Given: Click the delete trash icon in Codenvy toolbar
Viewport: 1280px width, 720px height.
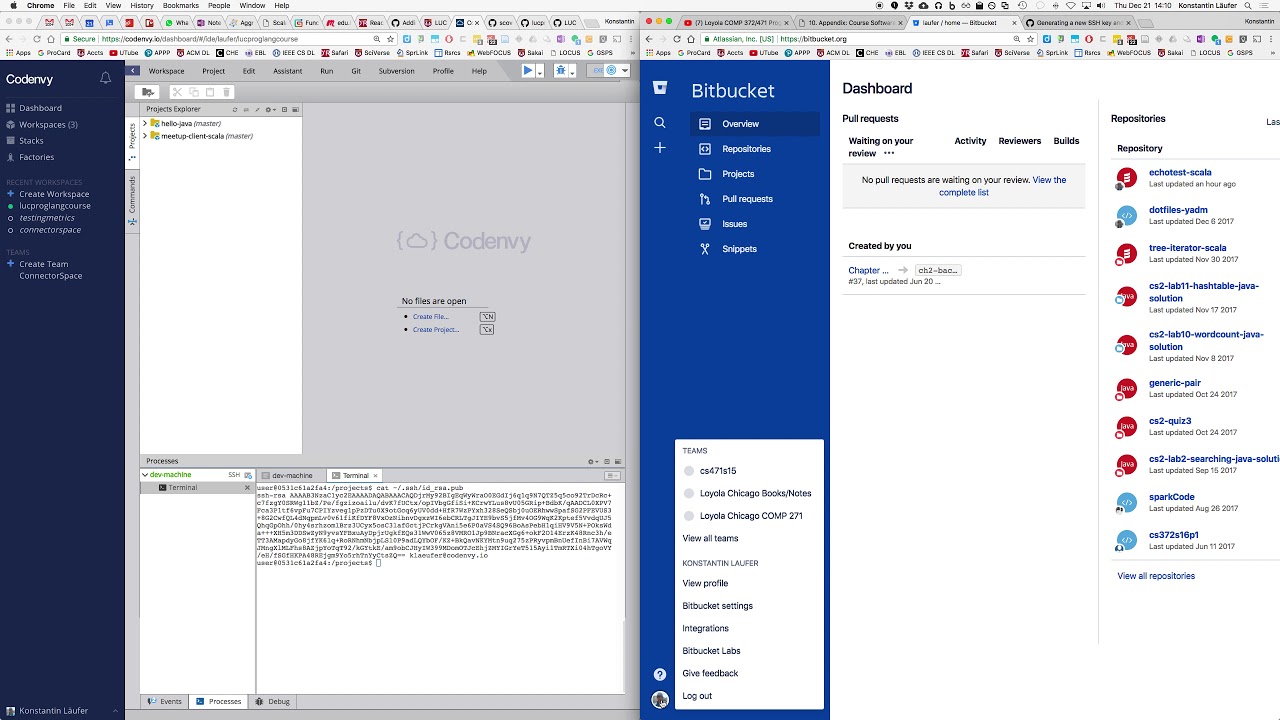Looking at the screenshot, I should pyautogui.click(x=227, y=92).
